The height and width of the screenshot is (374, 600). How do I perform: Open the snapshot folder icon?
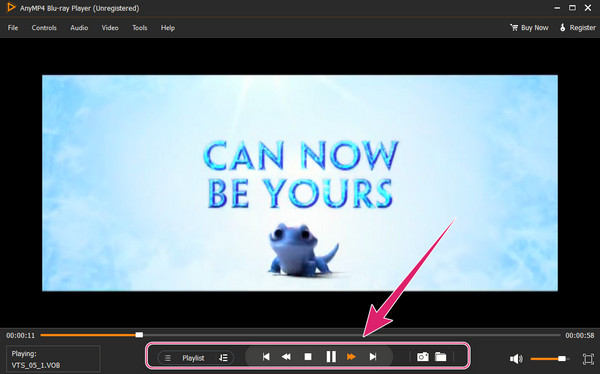[x=441, y=357]
